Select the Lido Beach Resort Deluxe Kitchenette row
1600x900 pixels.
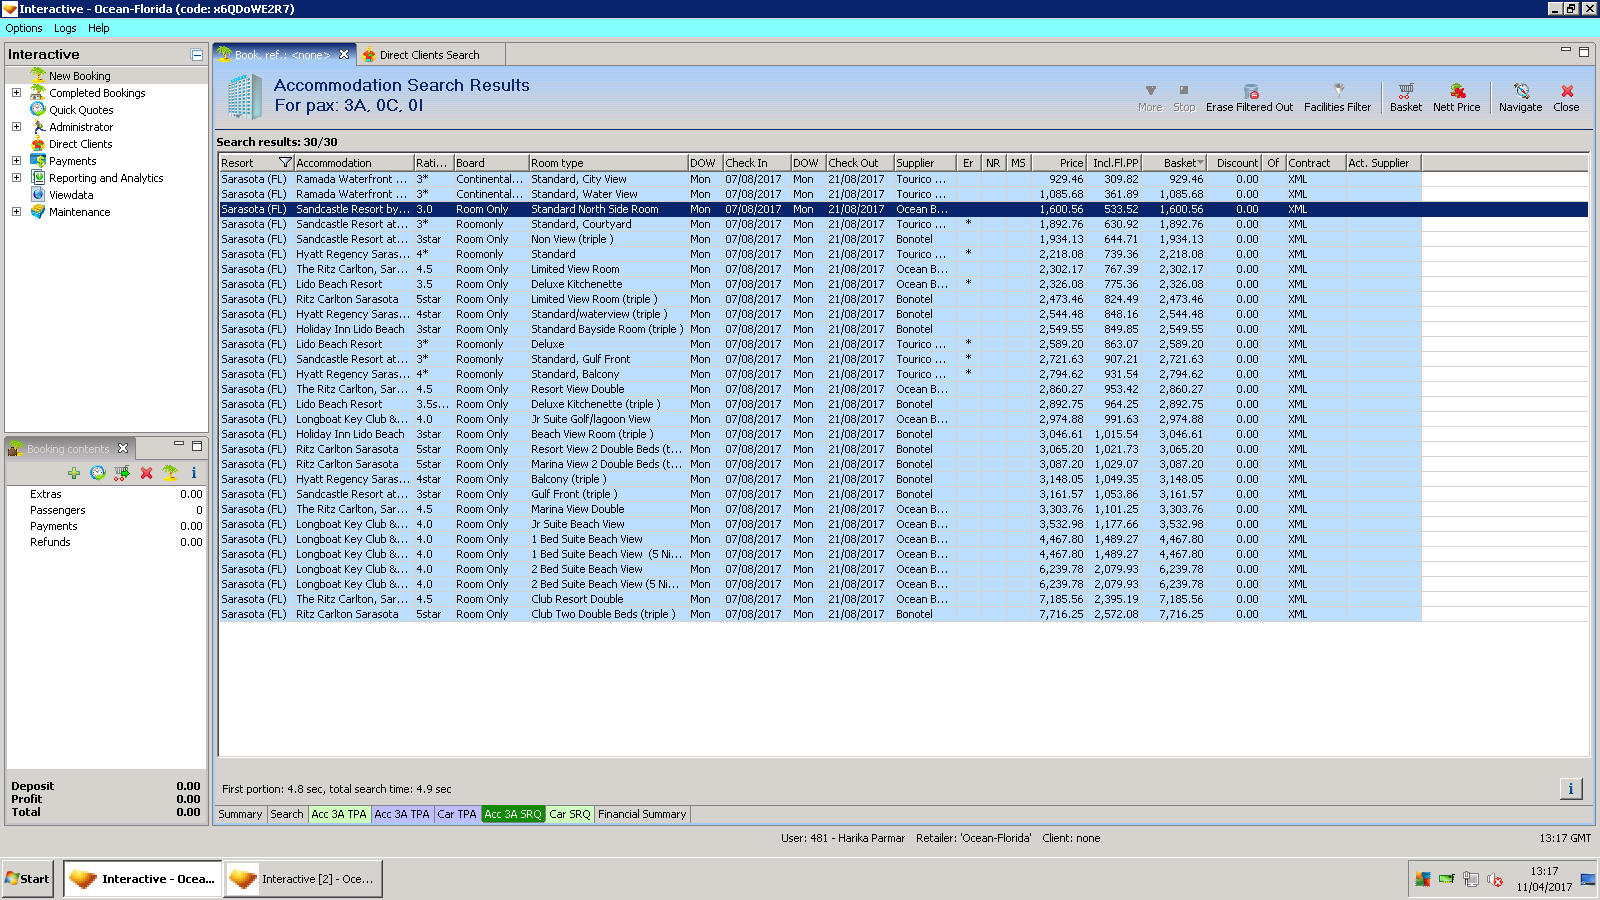tap(577, 284)
